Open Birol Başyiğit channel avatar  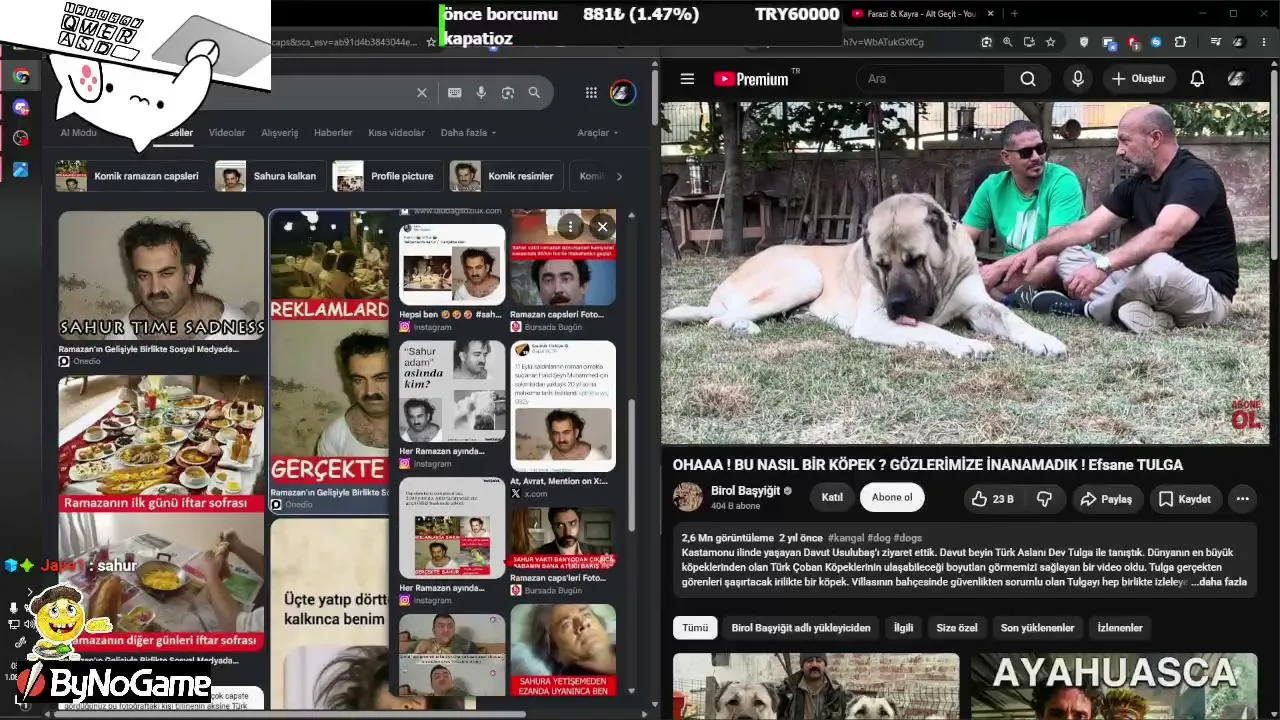[688, 497]
